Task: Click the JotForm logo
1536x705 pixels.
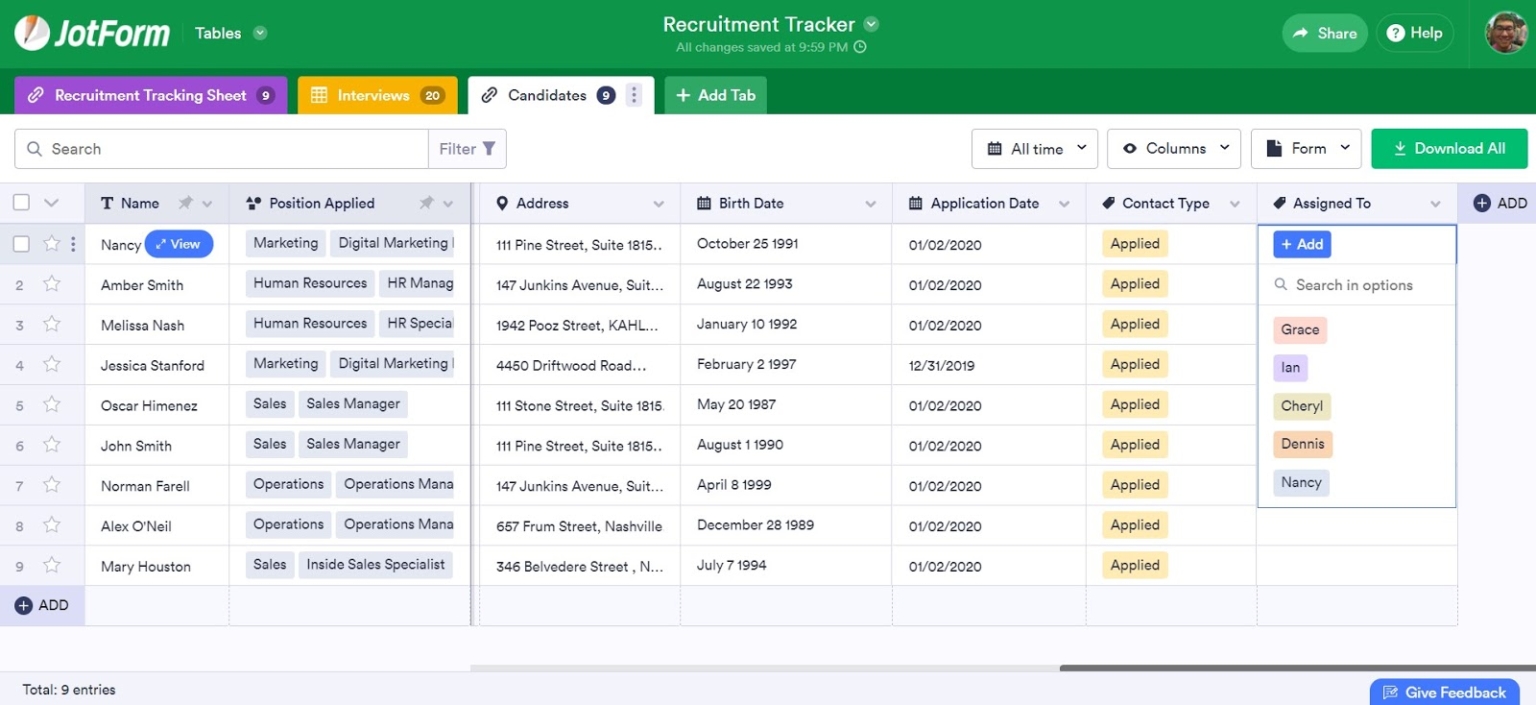Action: coord(92,32)
